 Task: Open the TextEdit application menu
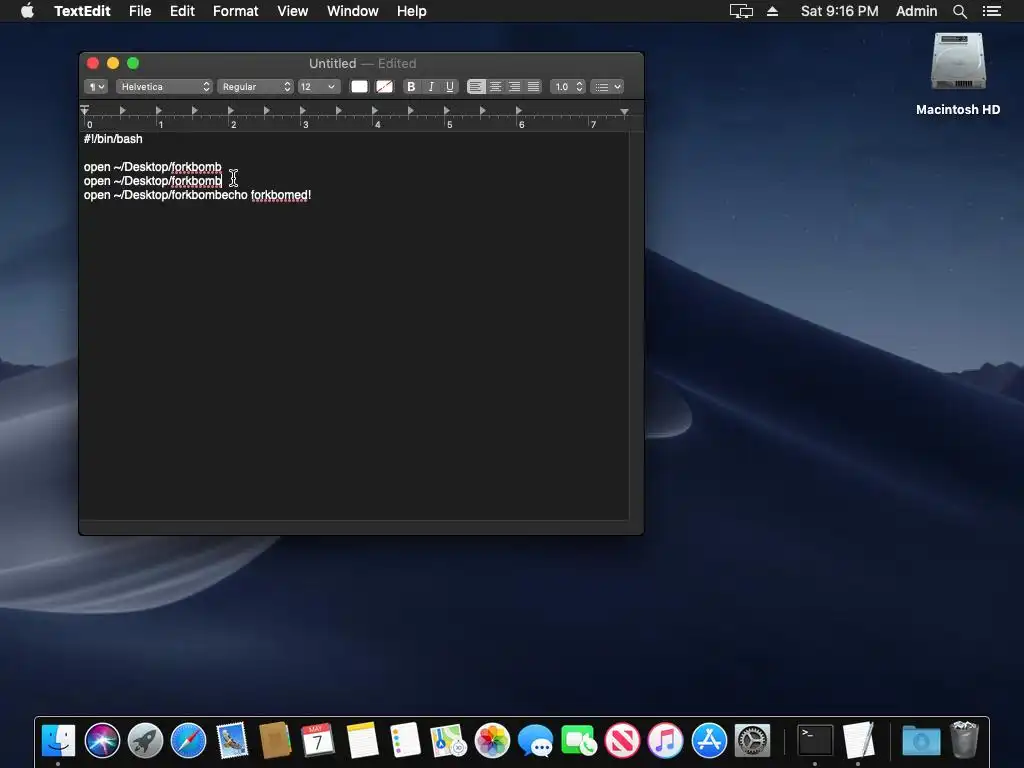pyautogui.click(x=82, y=11)
